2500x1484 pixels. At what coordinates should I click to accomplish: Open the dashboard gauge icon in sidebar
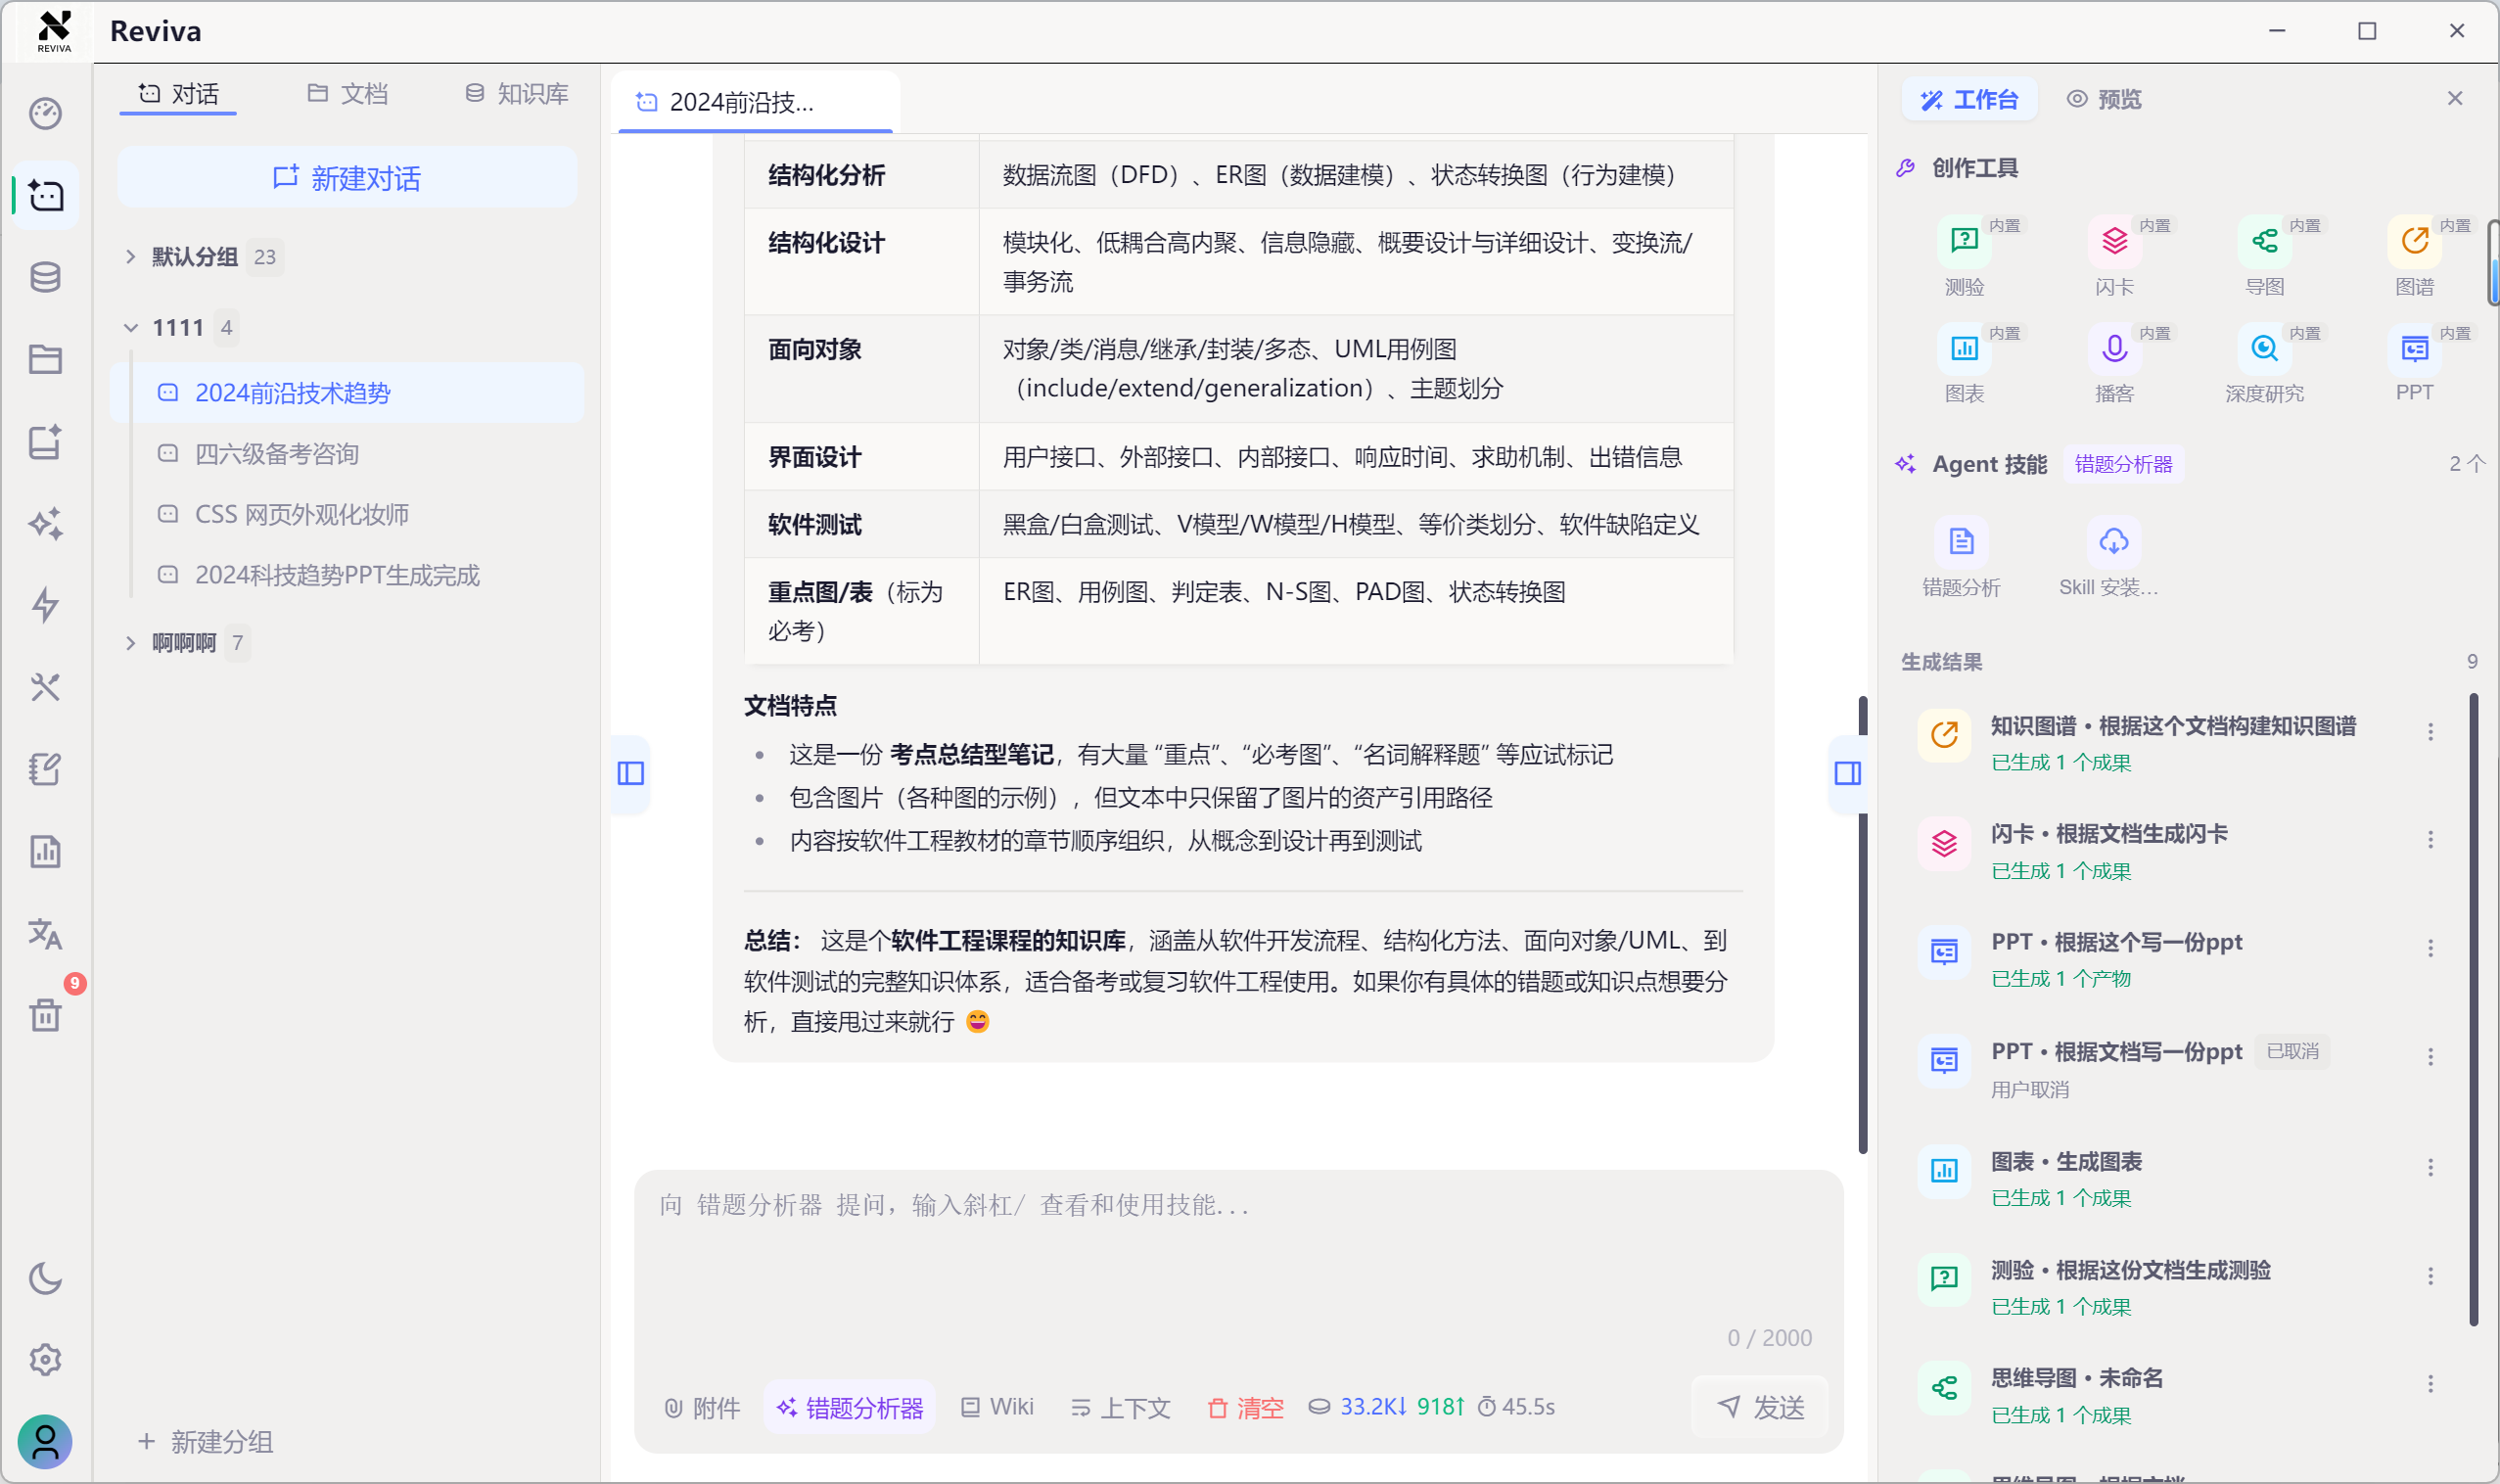(45, 113)
